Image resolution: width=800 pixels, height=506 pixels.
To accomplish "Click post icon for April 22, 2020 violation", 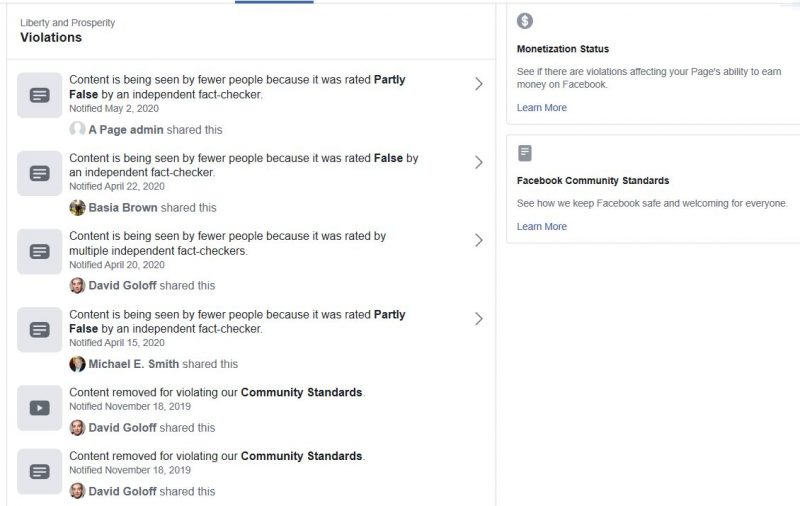I will click(x=40, y=173).
